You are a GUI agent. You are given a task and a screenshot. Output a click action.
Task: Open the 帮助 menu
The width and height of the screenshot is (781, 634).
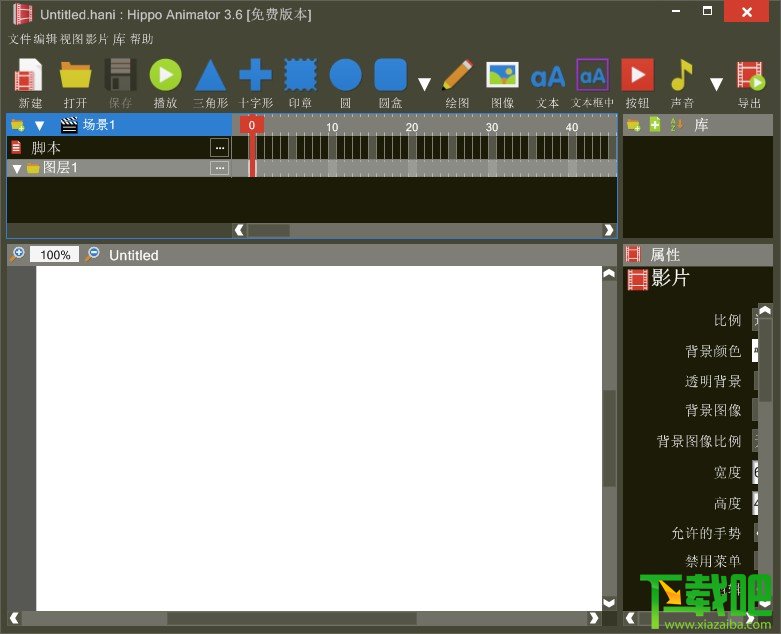point(141,39)
